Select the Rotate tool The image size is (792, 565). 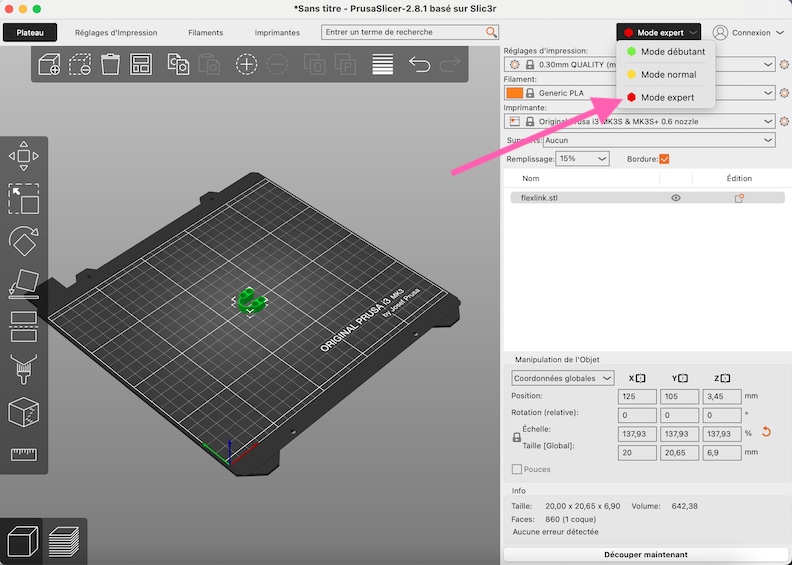coord(24,241)
